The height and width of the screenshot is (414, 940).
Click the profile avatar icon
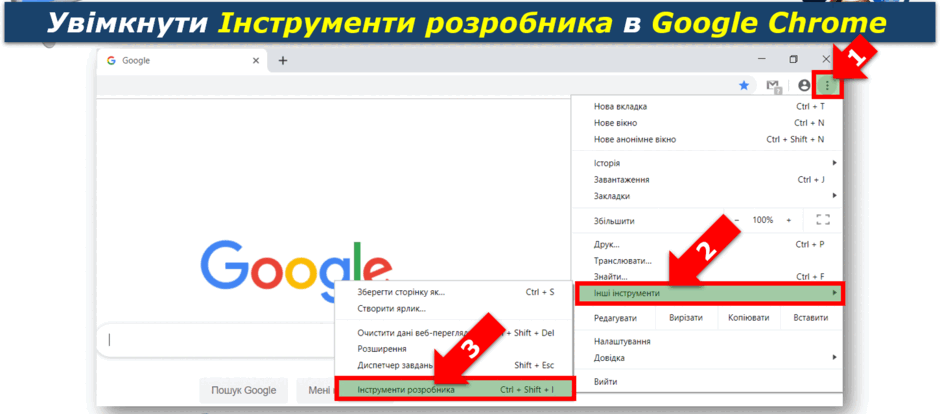pyautogui.click(x=805, y=86)
